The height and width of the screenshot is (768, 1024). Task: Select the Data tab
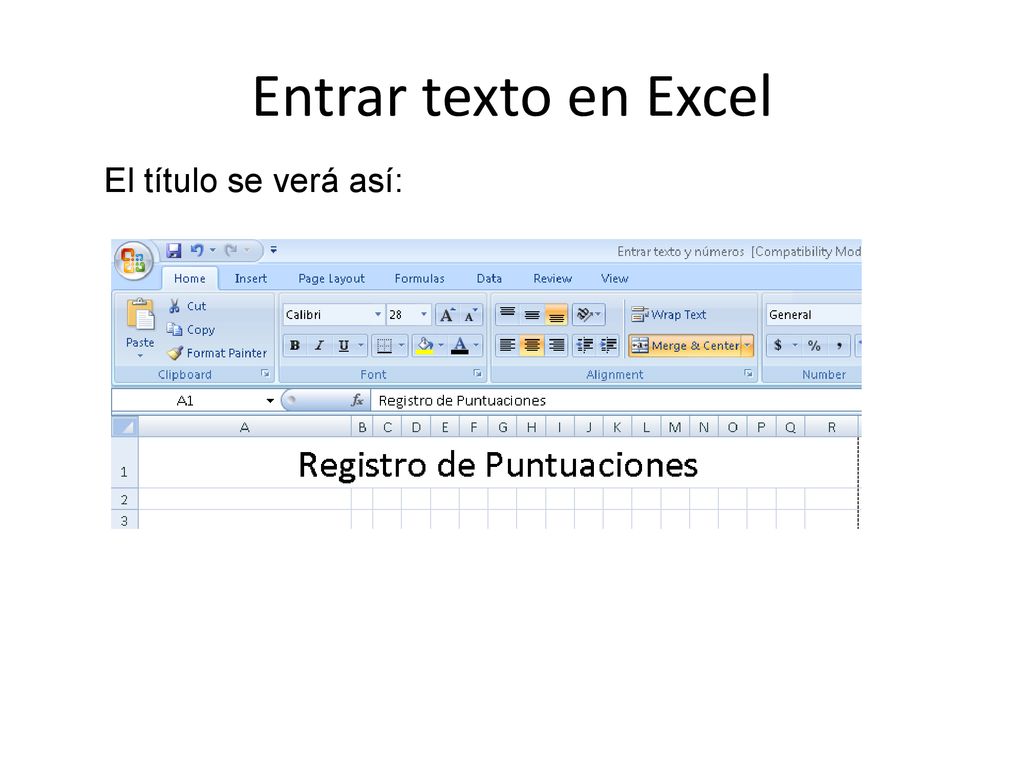pyautogui.click(x=489, y=278)
